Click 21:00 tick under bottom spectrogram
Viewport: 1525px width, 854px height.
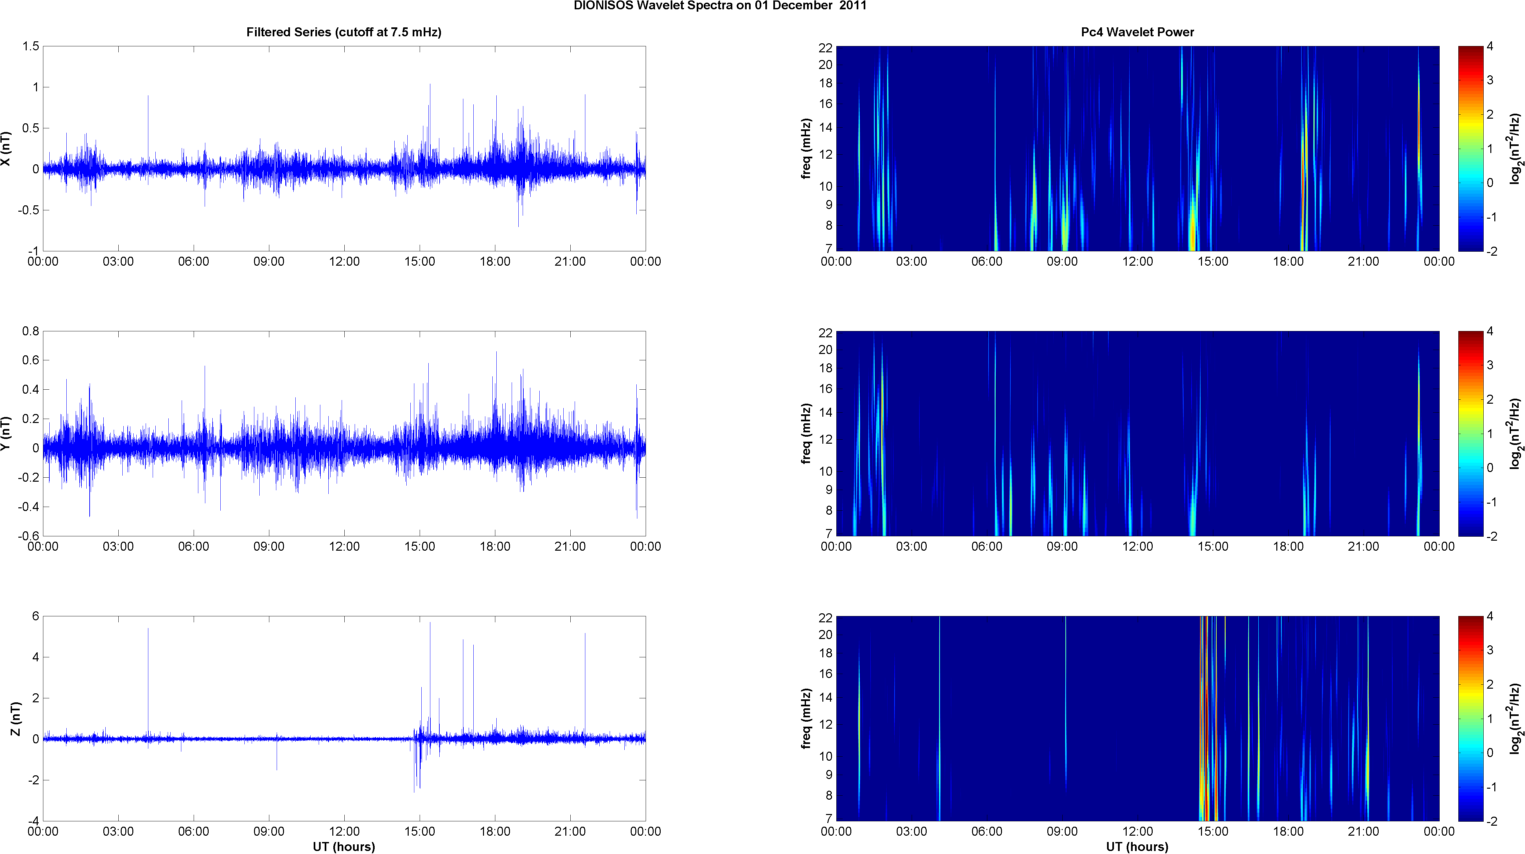pos(1364,832)
